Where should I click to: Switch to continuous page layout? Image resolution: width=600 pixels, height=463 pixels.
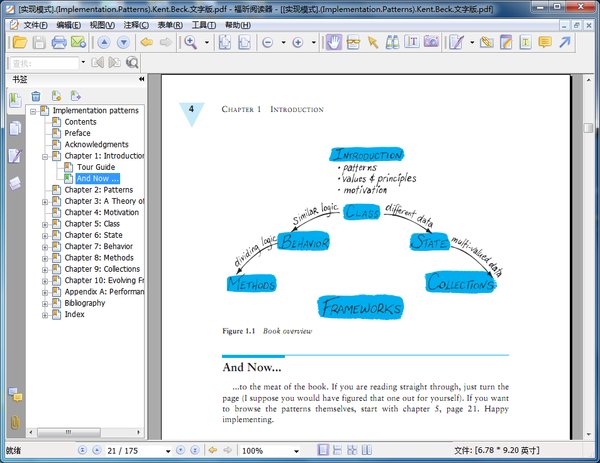click(338, 450)
